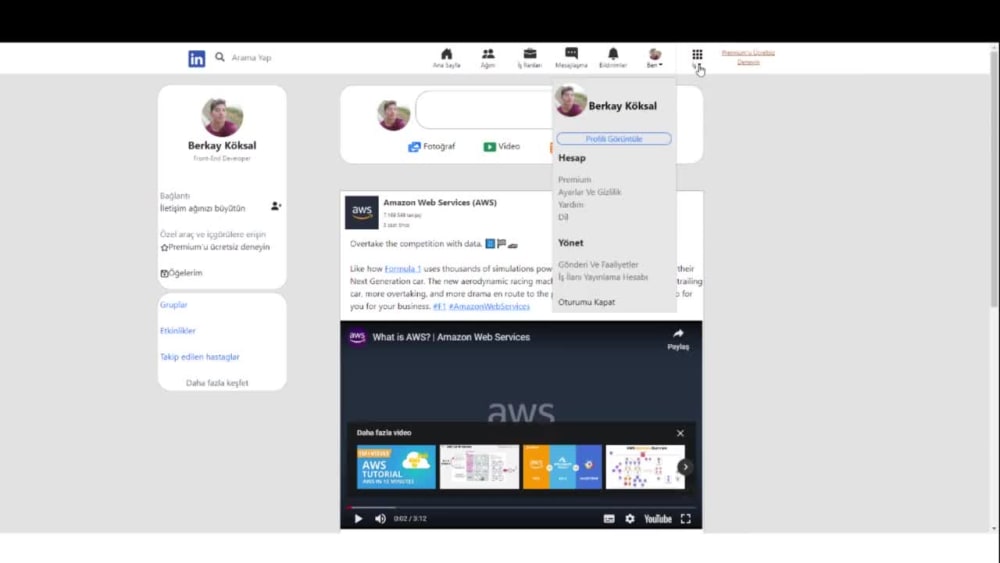This screenshot has width=1000, height=563.
Task: Click left sidebar profile avatar
Action: click(222, 117)
